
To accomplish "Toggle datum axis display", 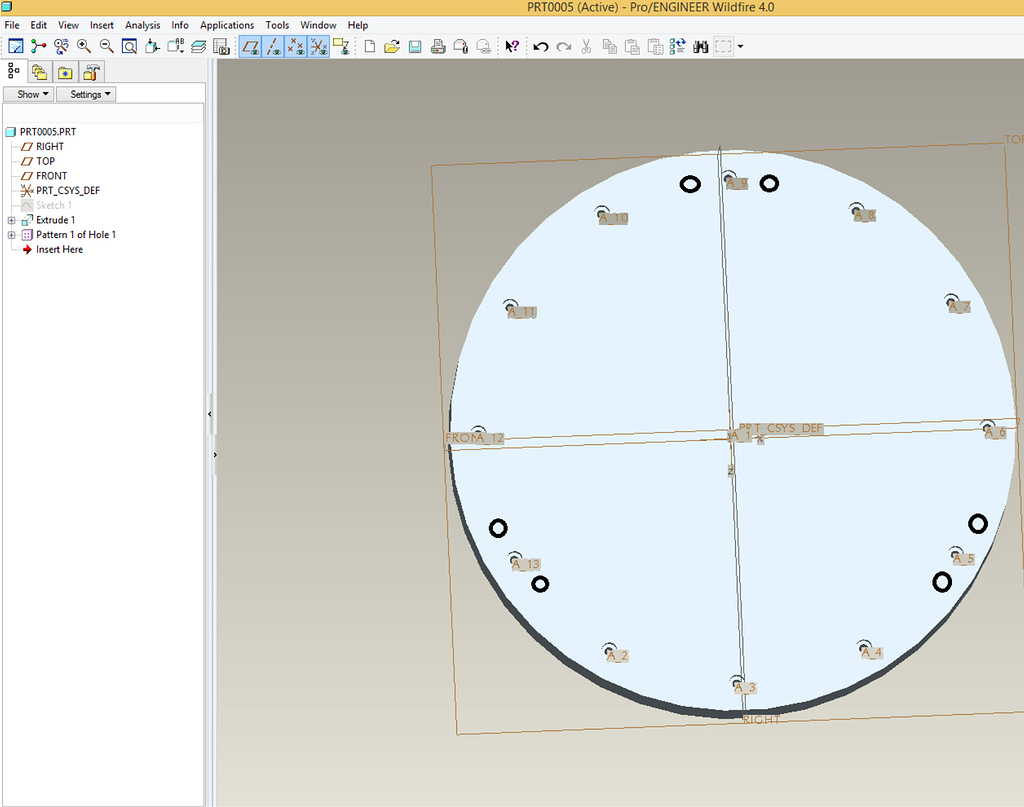I will click(274, 46).
